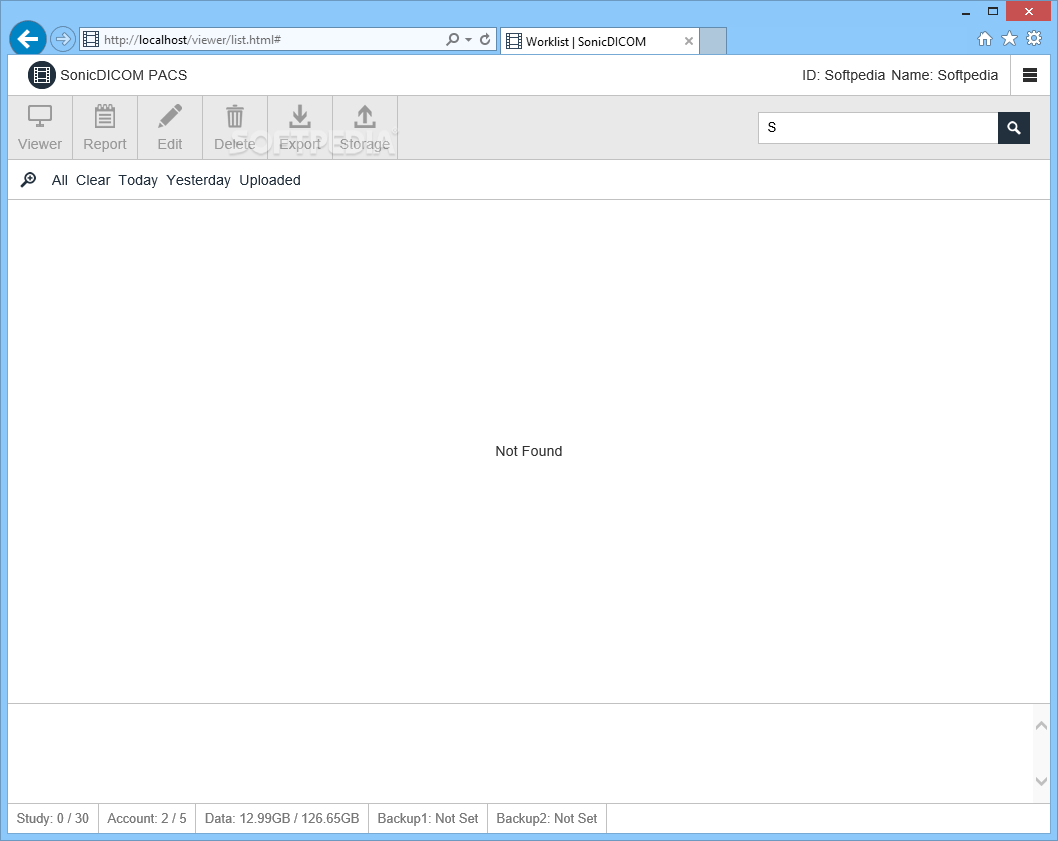The width and height of the screenshot is (1058, 841).
Task: Click the Delete trash tool
Action: click(x=234, y=128)
